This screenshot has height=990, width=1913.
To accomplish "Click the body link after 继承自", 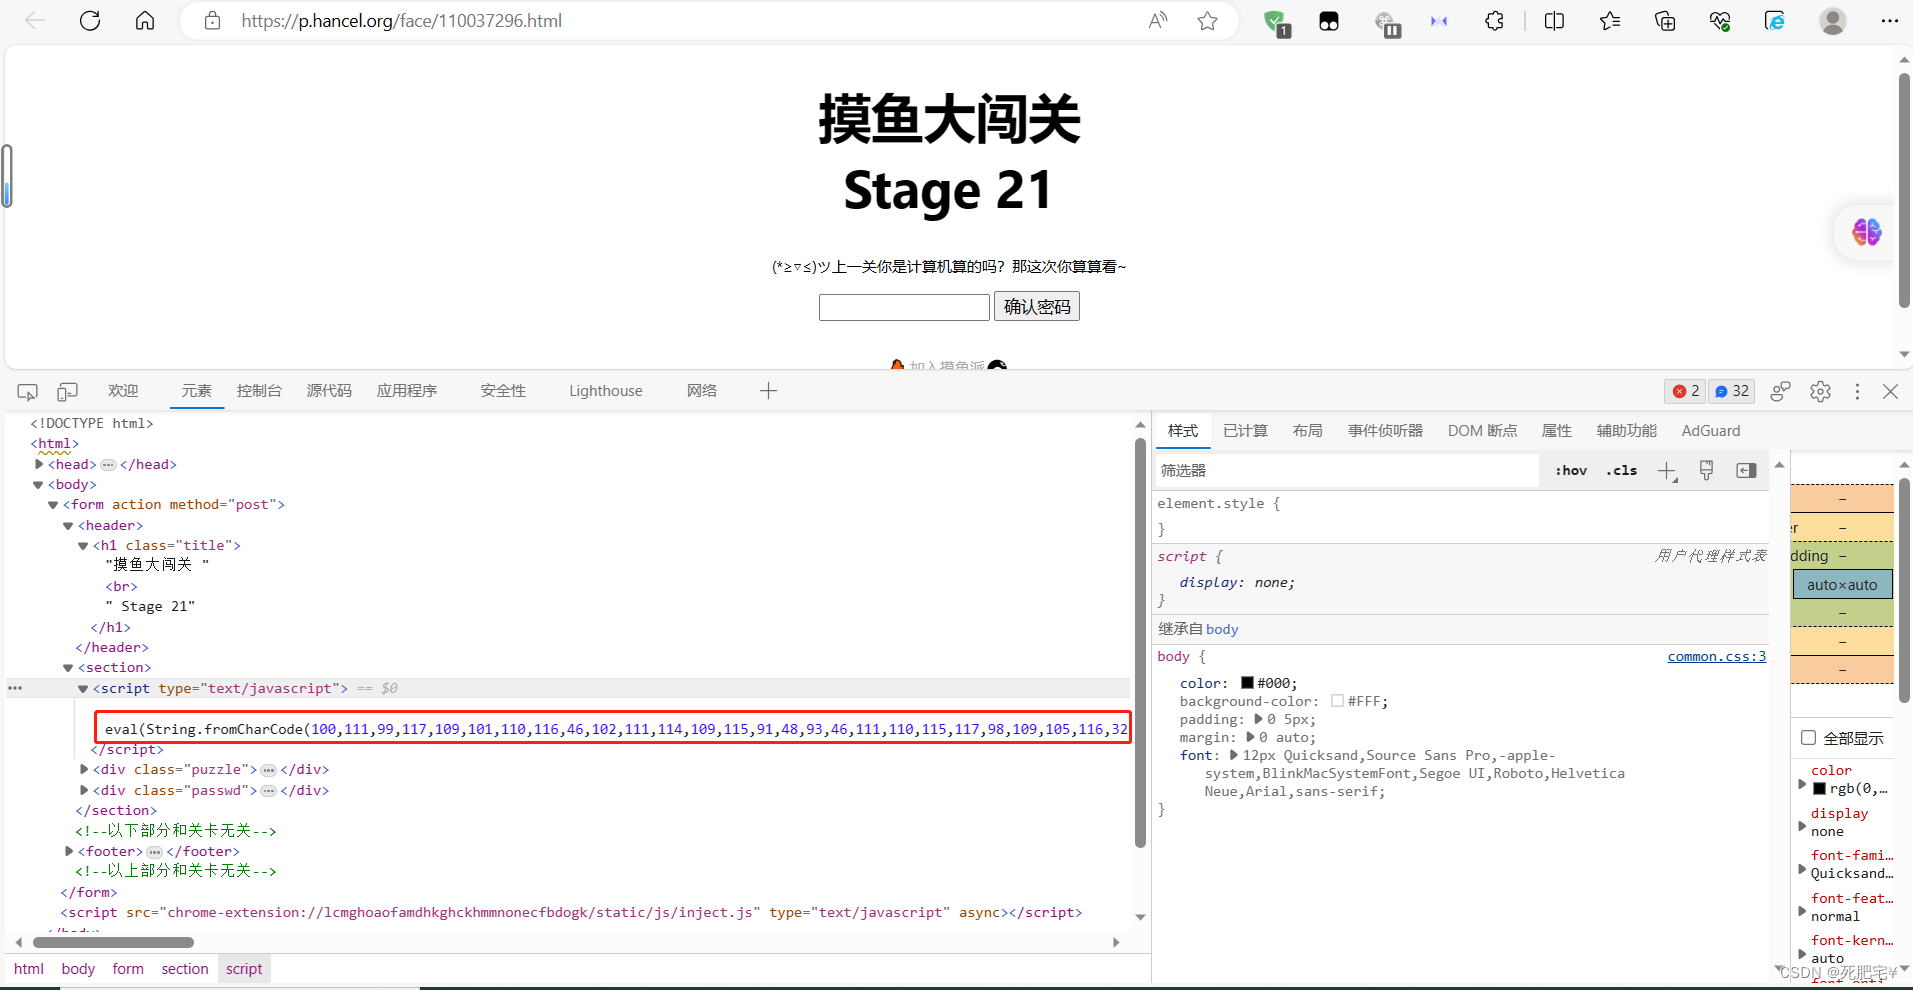I will [x=1222, y=629].
